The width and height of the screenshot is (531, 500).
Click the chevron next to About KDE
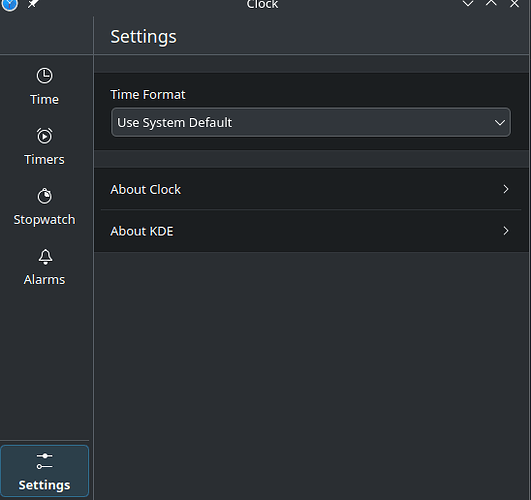[506, 231]
